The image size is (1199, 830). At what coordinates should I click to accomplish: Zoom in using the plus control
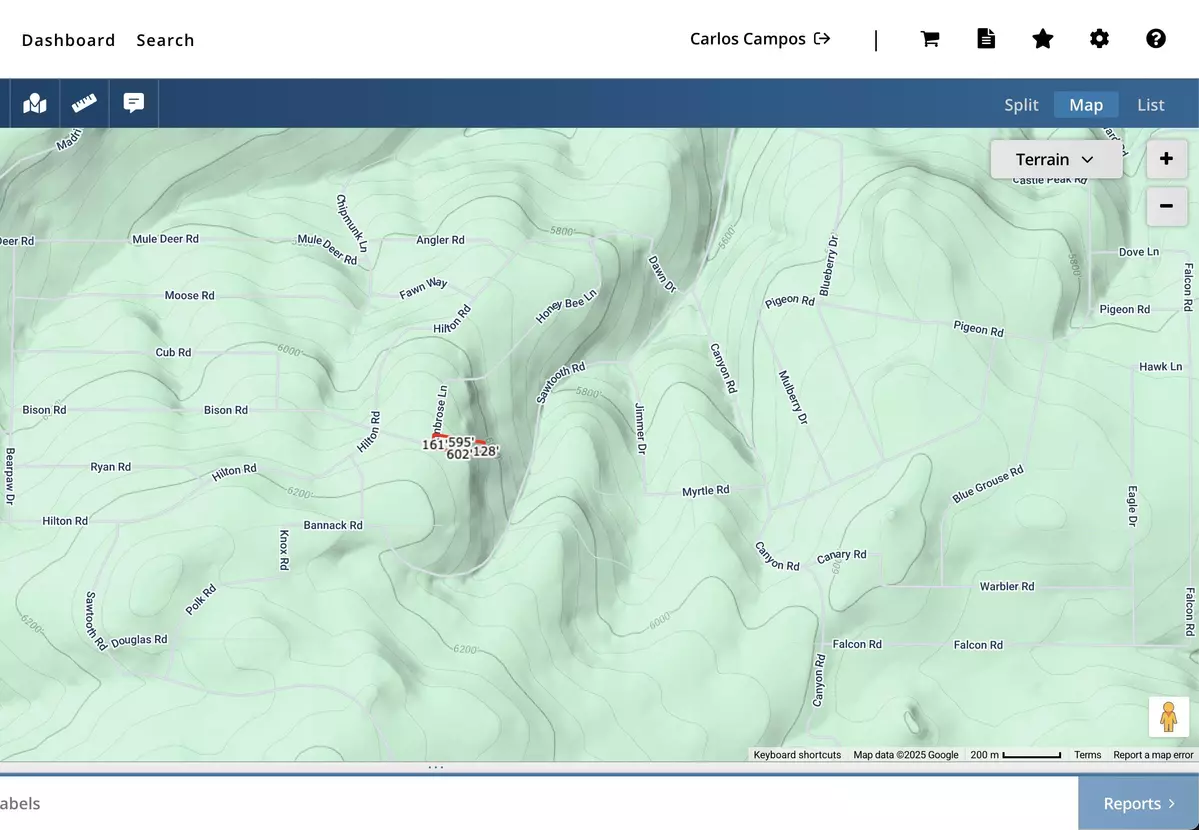click(x=1166, y=158)
